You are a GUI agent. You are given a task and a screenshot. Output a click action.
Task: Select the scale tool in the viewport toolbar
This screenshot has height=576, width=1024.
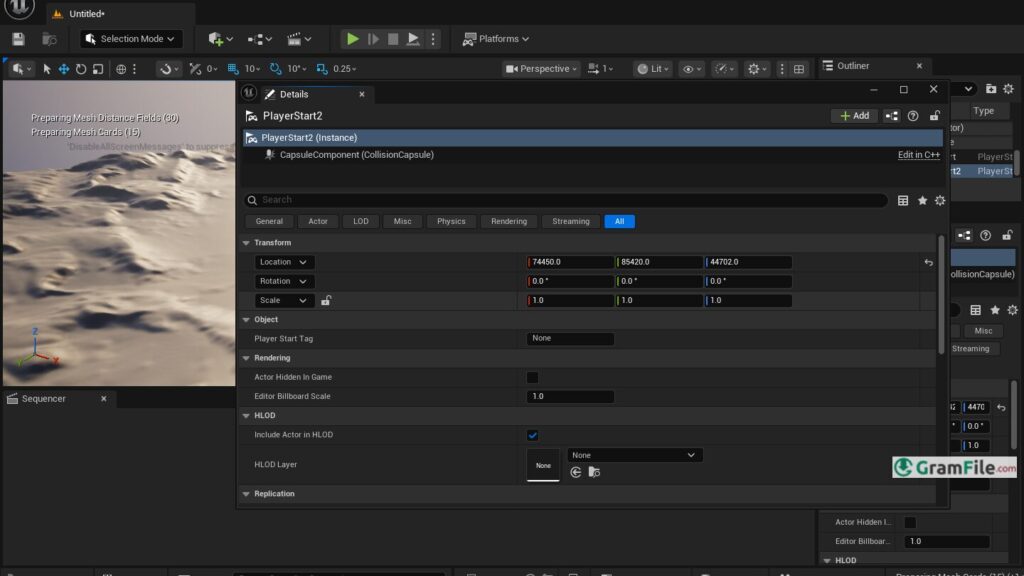(98, 69)
